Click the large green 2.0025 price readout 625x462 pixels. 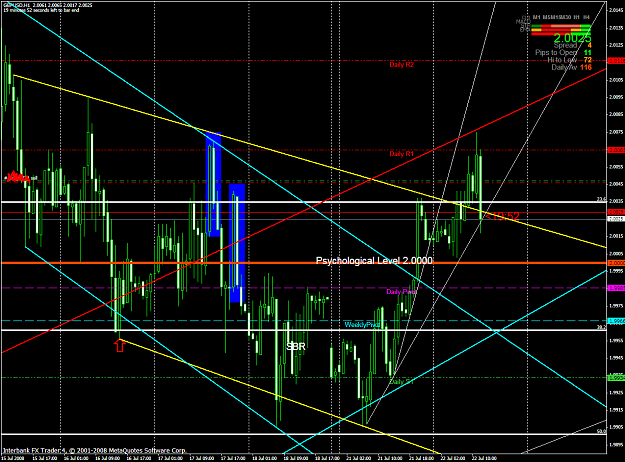point(572,38)
